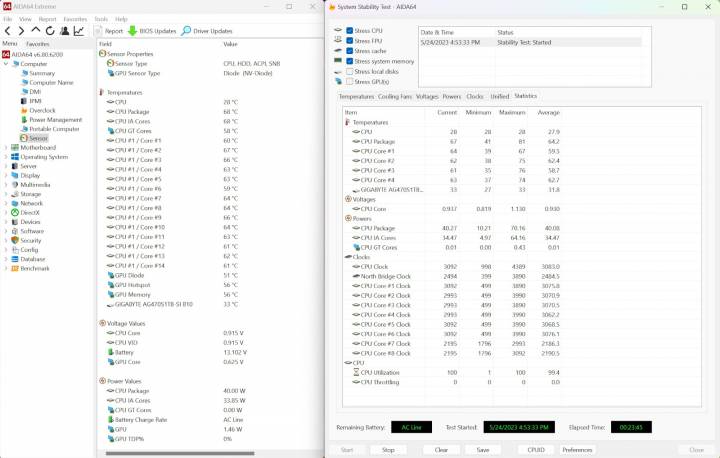Image resolution: width=720 pixels, height=458 pixels.
Task: Open Portable Computer page
Action: point(54,129)
